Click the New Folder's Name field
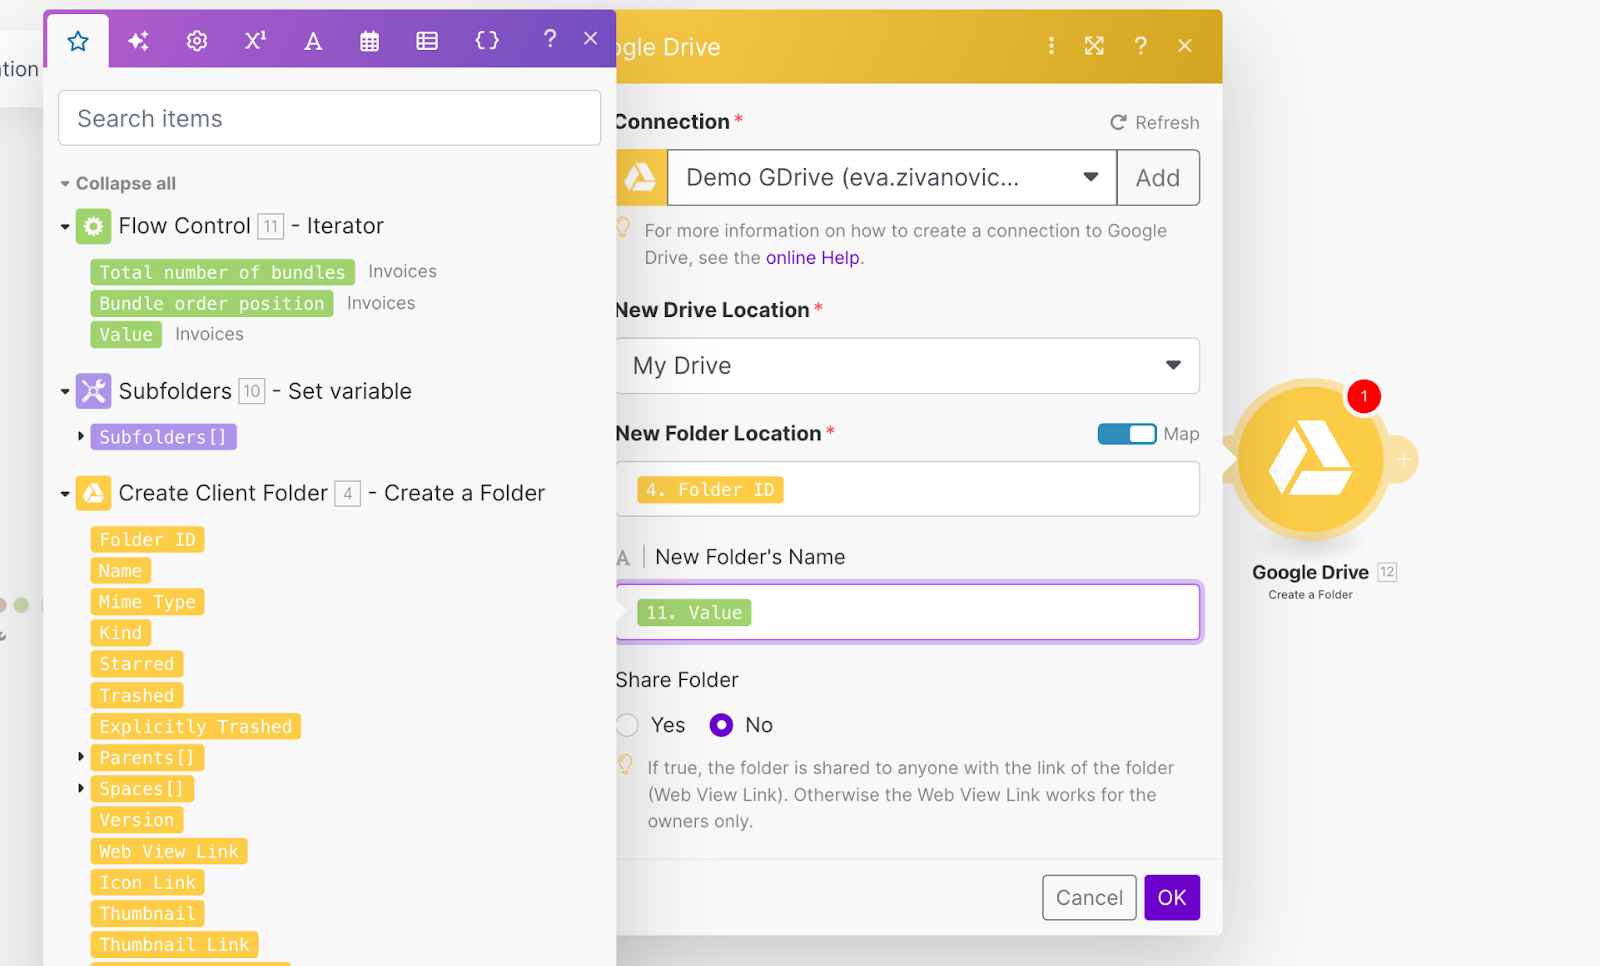1600x966 pixels. [x=907, y=612]
